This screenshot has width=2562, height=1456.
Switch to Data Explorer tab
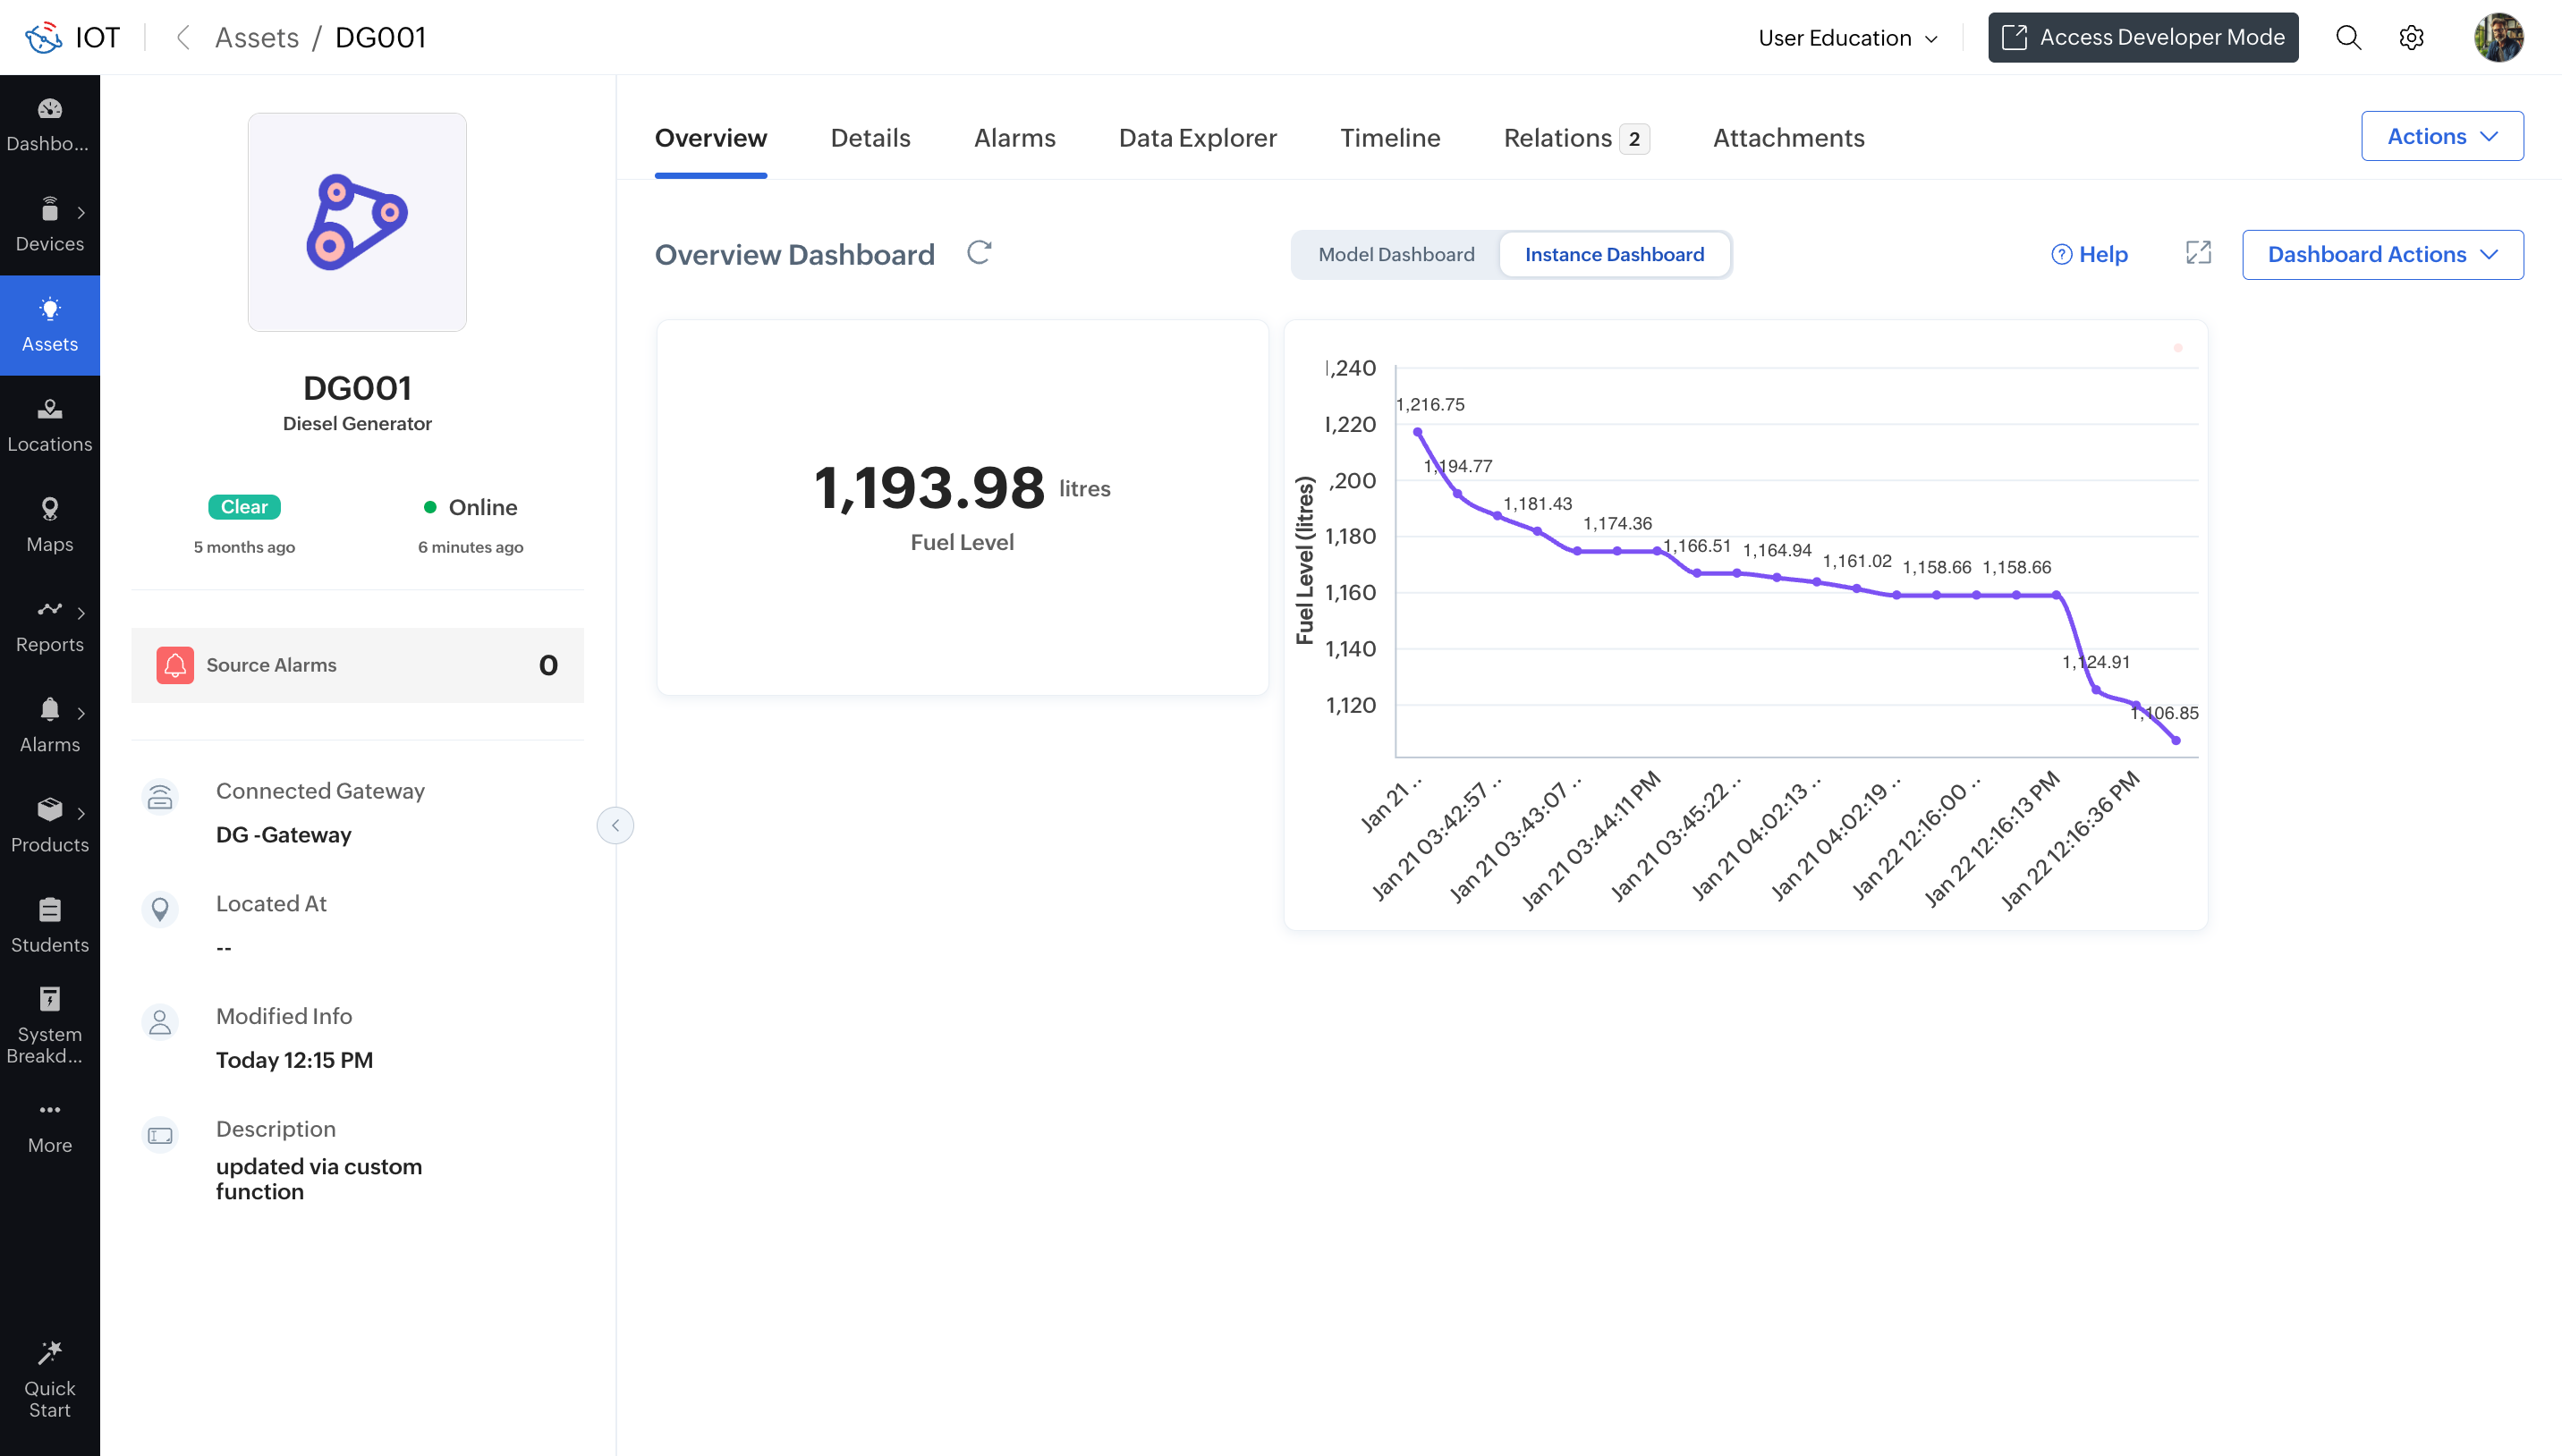click(1197, 138)
